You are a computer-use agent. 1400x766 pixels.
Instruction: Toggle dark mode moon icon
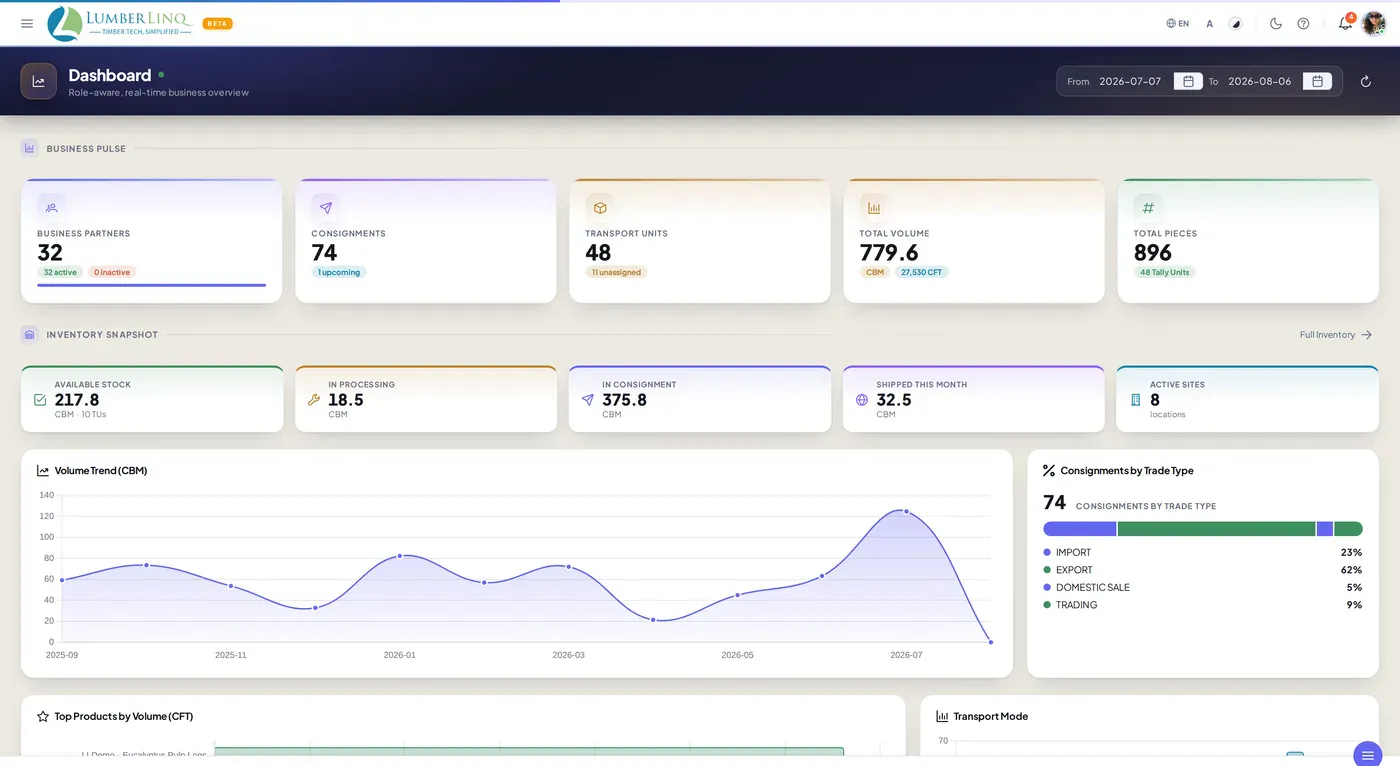[1276, 23]
